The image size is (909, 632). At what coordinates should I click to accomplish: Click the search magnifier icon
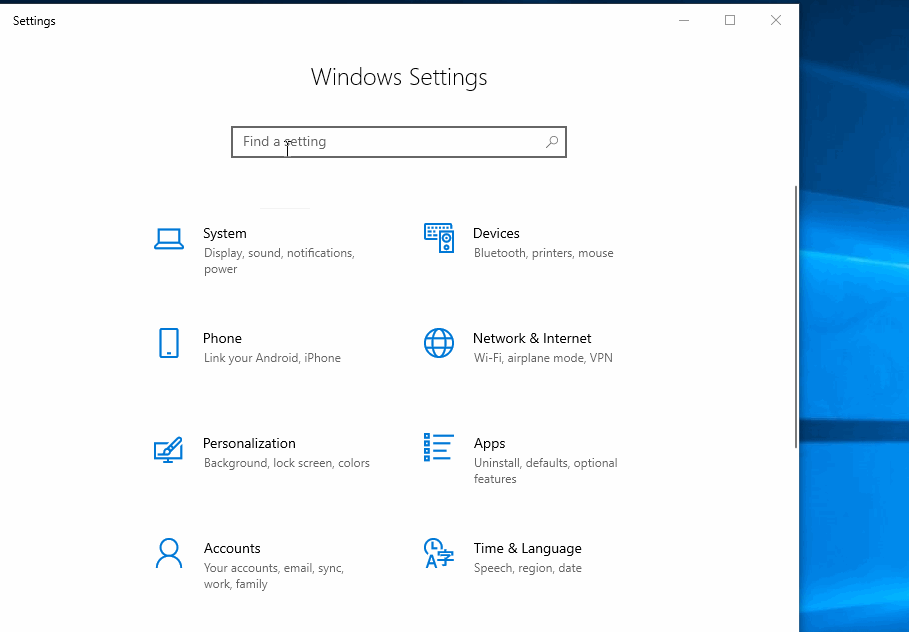click(551, 142)
